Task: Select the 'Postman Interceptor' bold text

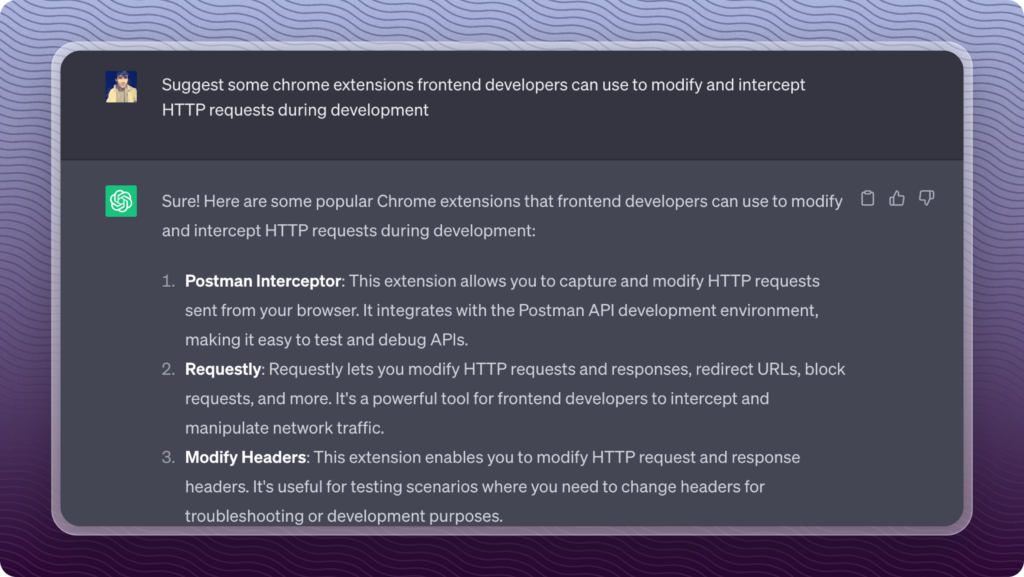Action: (x=263, y=281)
